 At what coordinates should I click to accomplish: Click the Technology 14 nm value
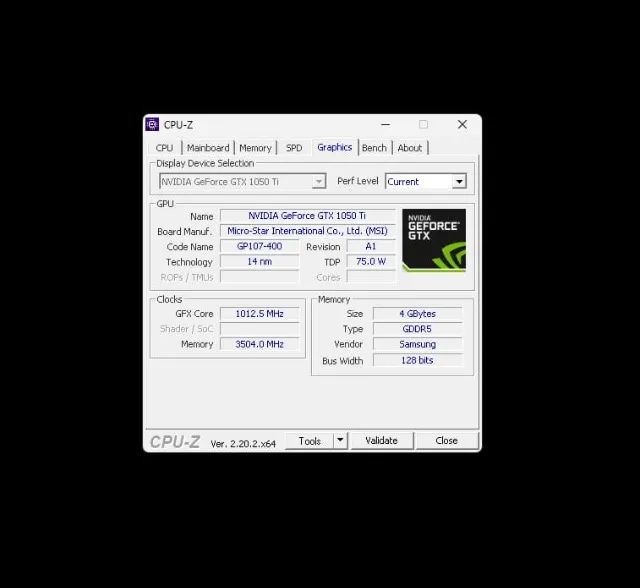click(260, 262)
